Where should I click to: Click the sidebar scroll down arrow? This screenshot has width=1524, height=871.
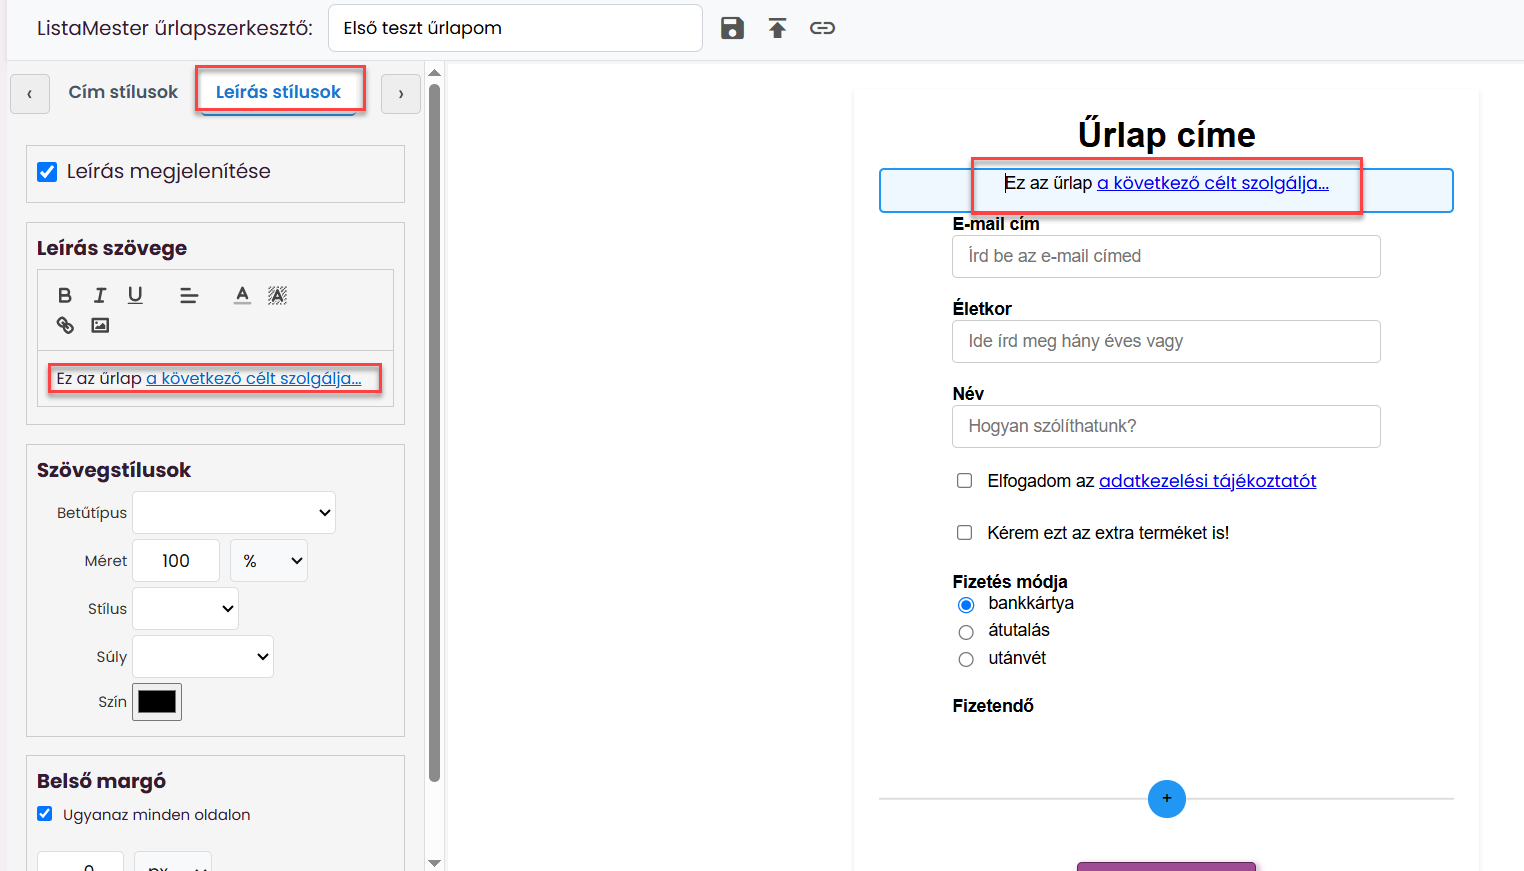[434, 862]
